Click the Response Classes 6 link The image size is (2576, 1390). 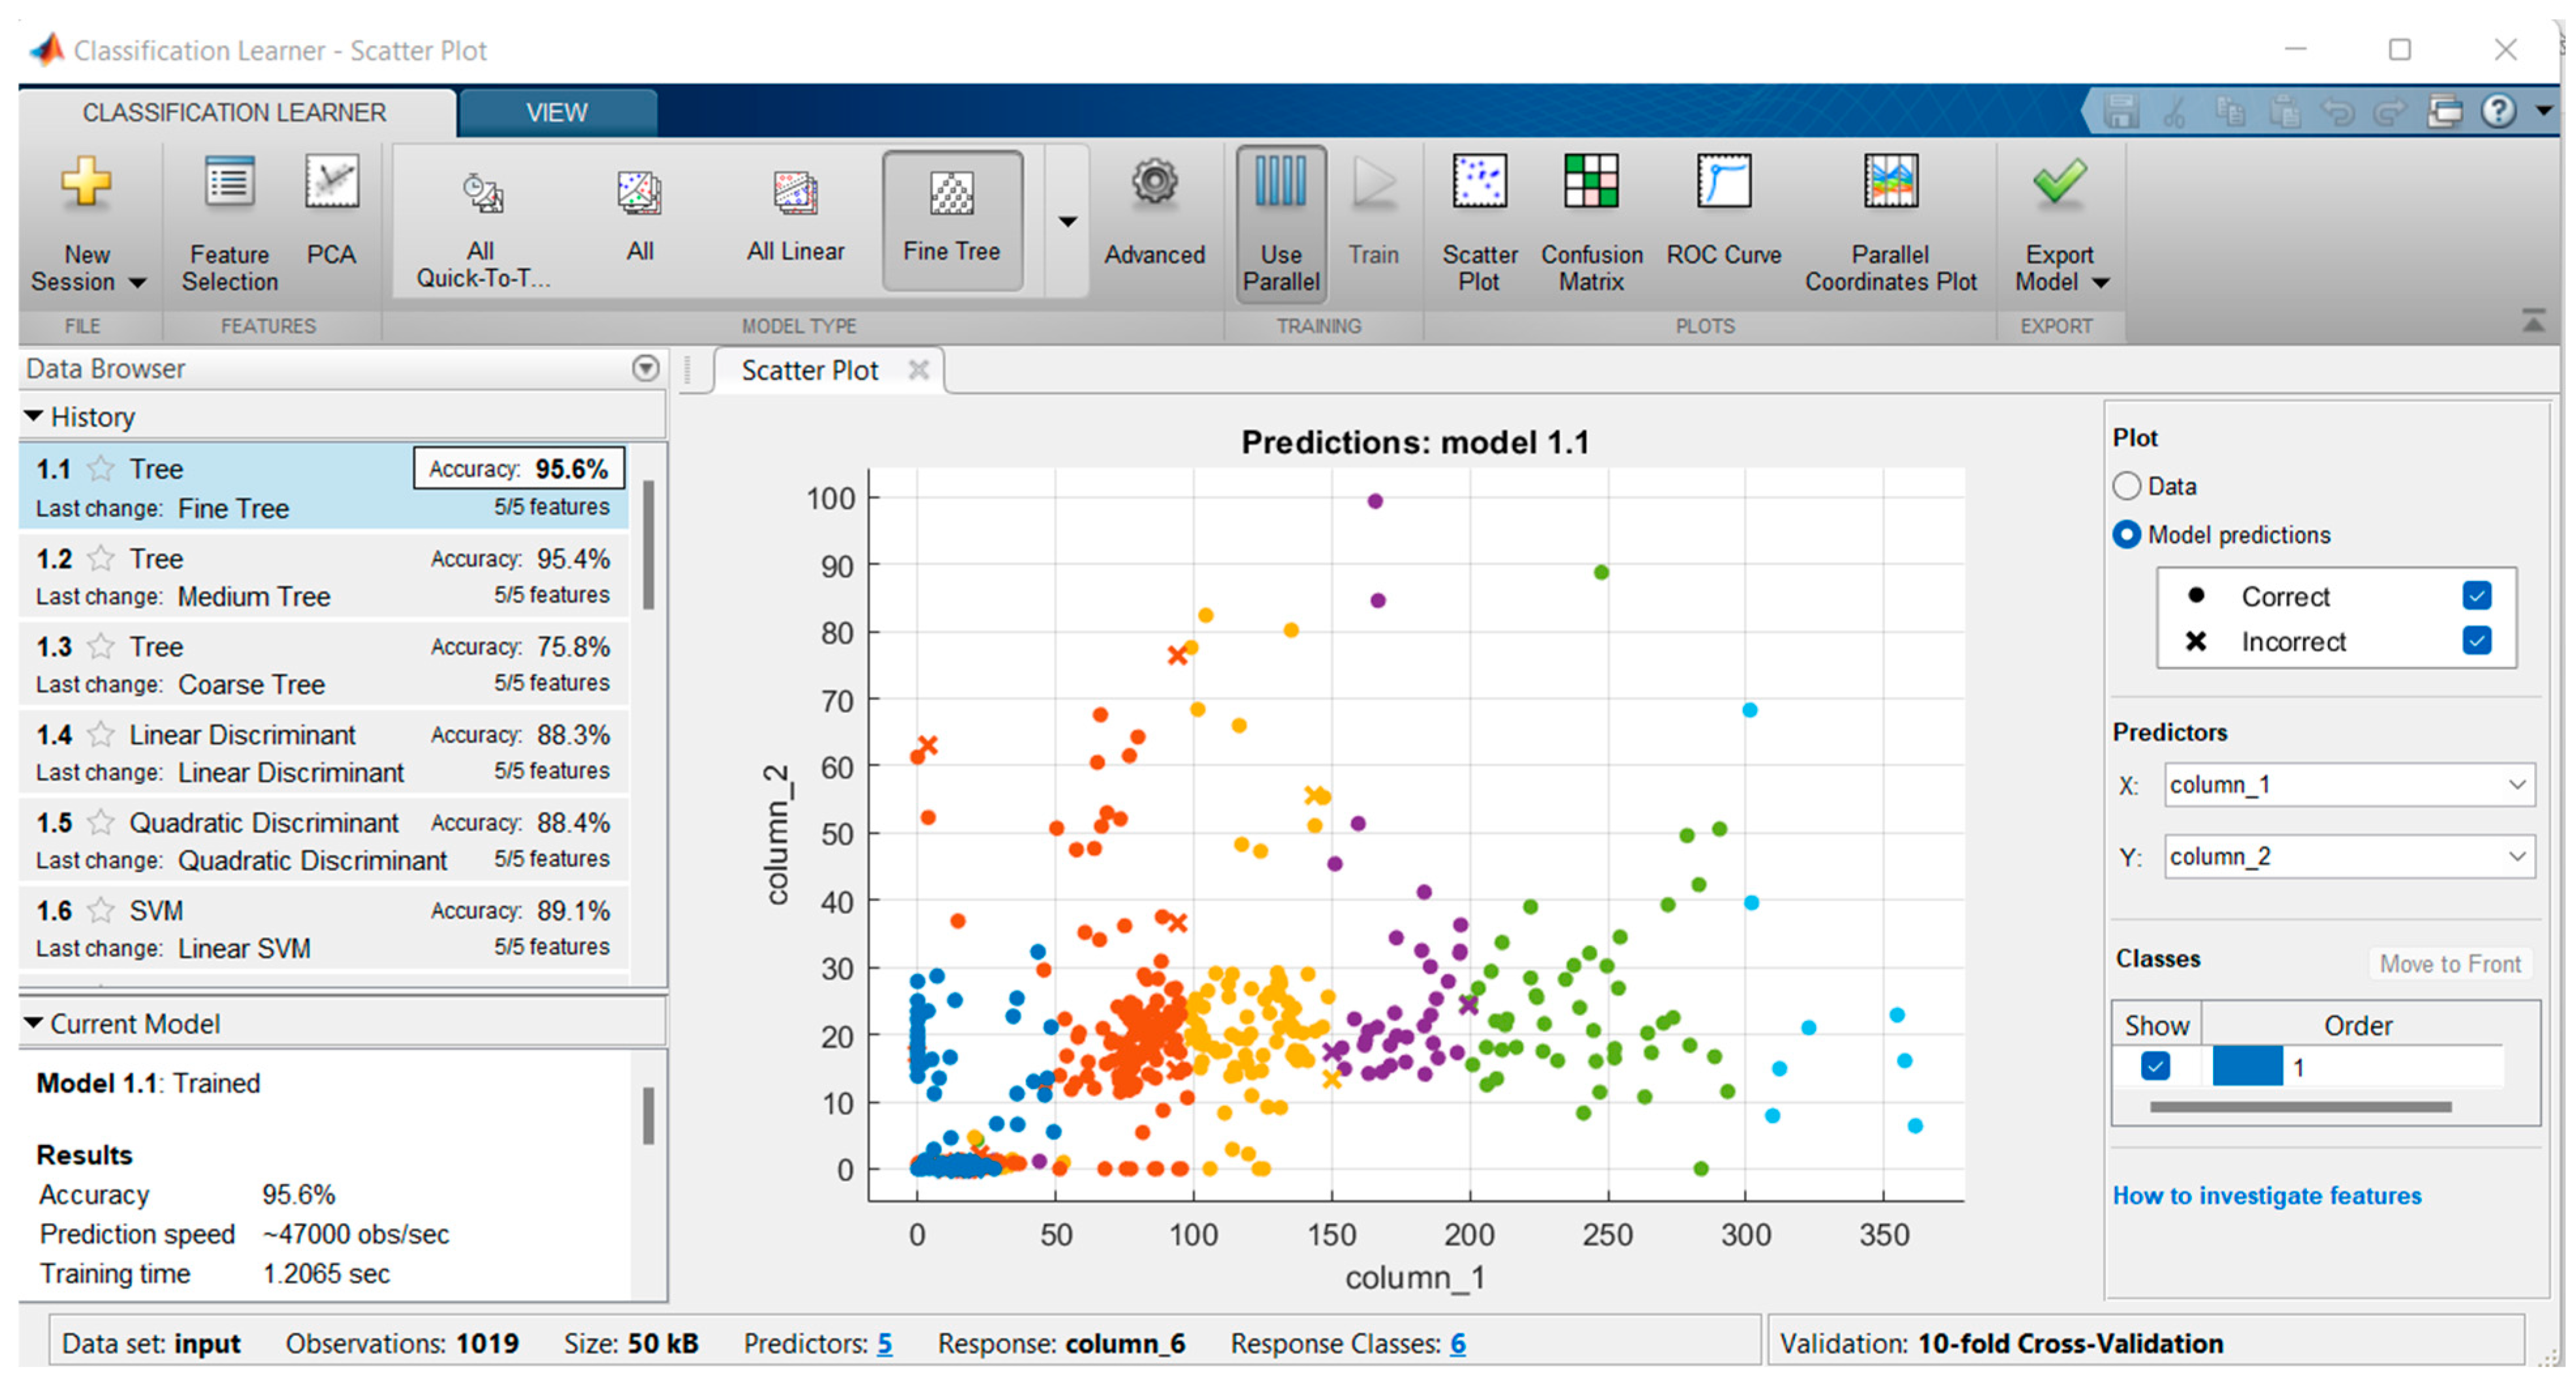[1457, 1343]
